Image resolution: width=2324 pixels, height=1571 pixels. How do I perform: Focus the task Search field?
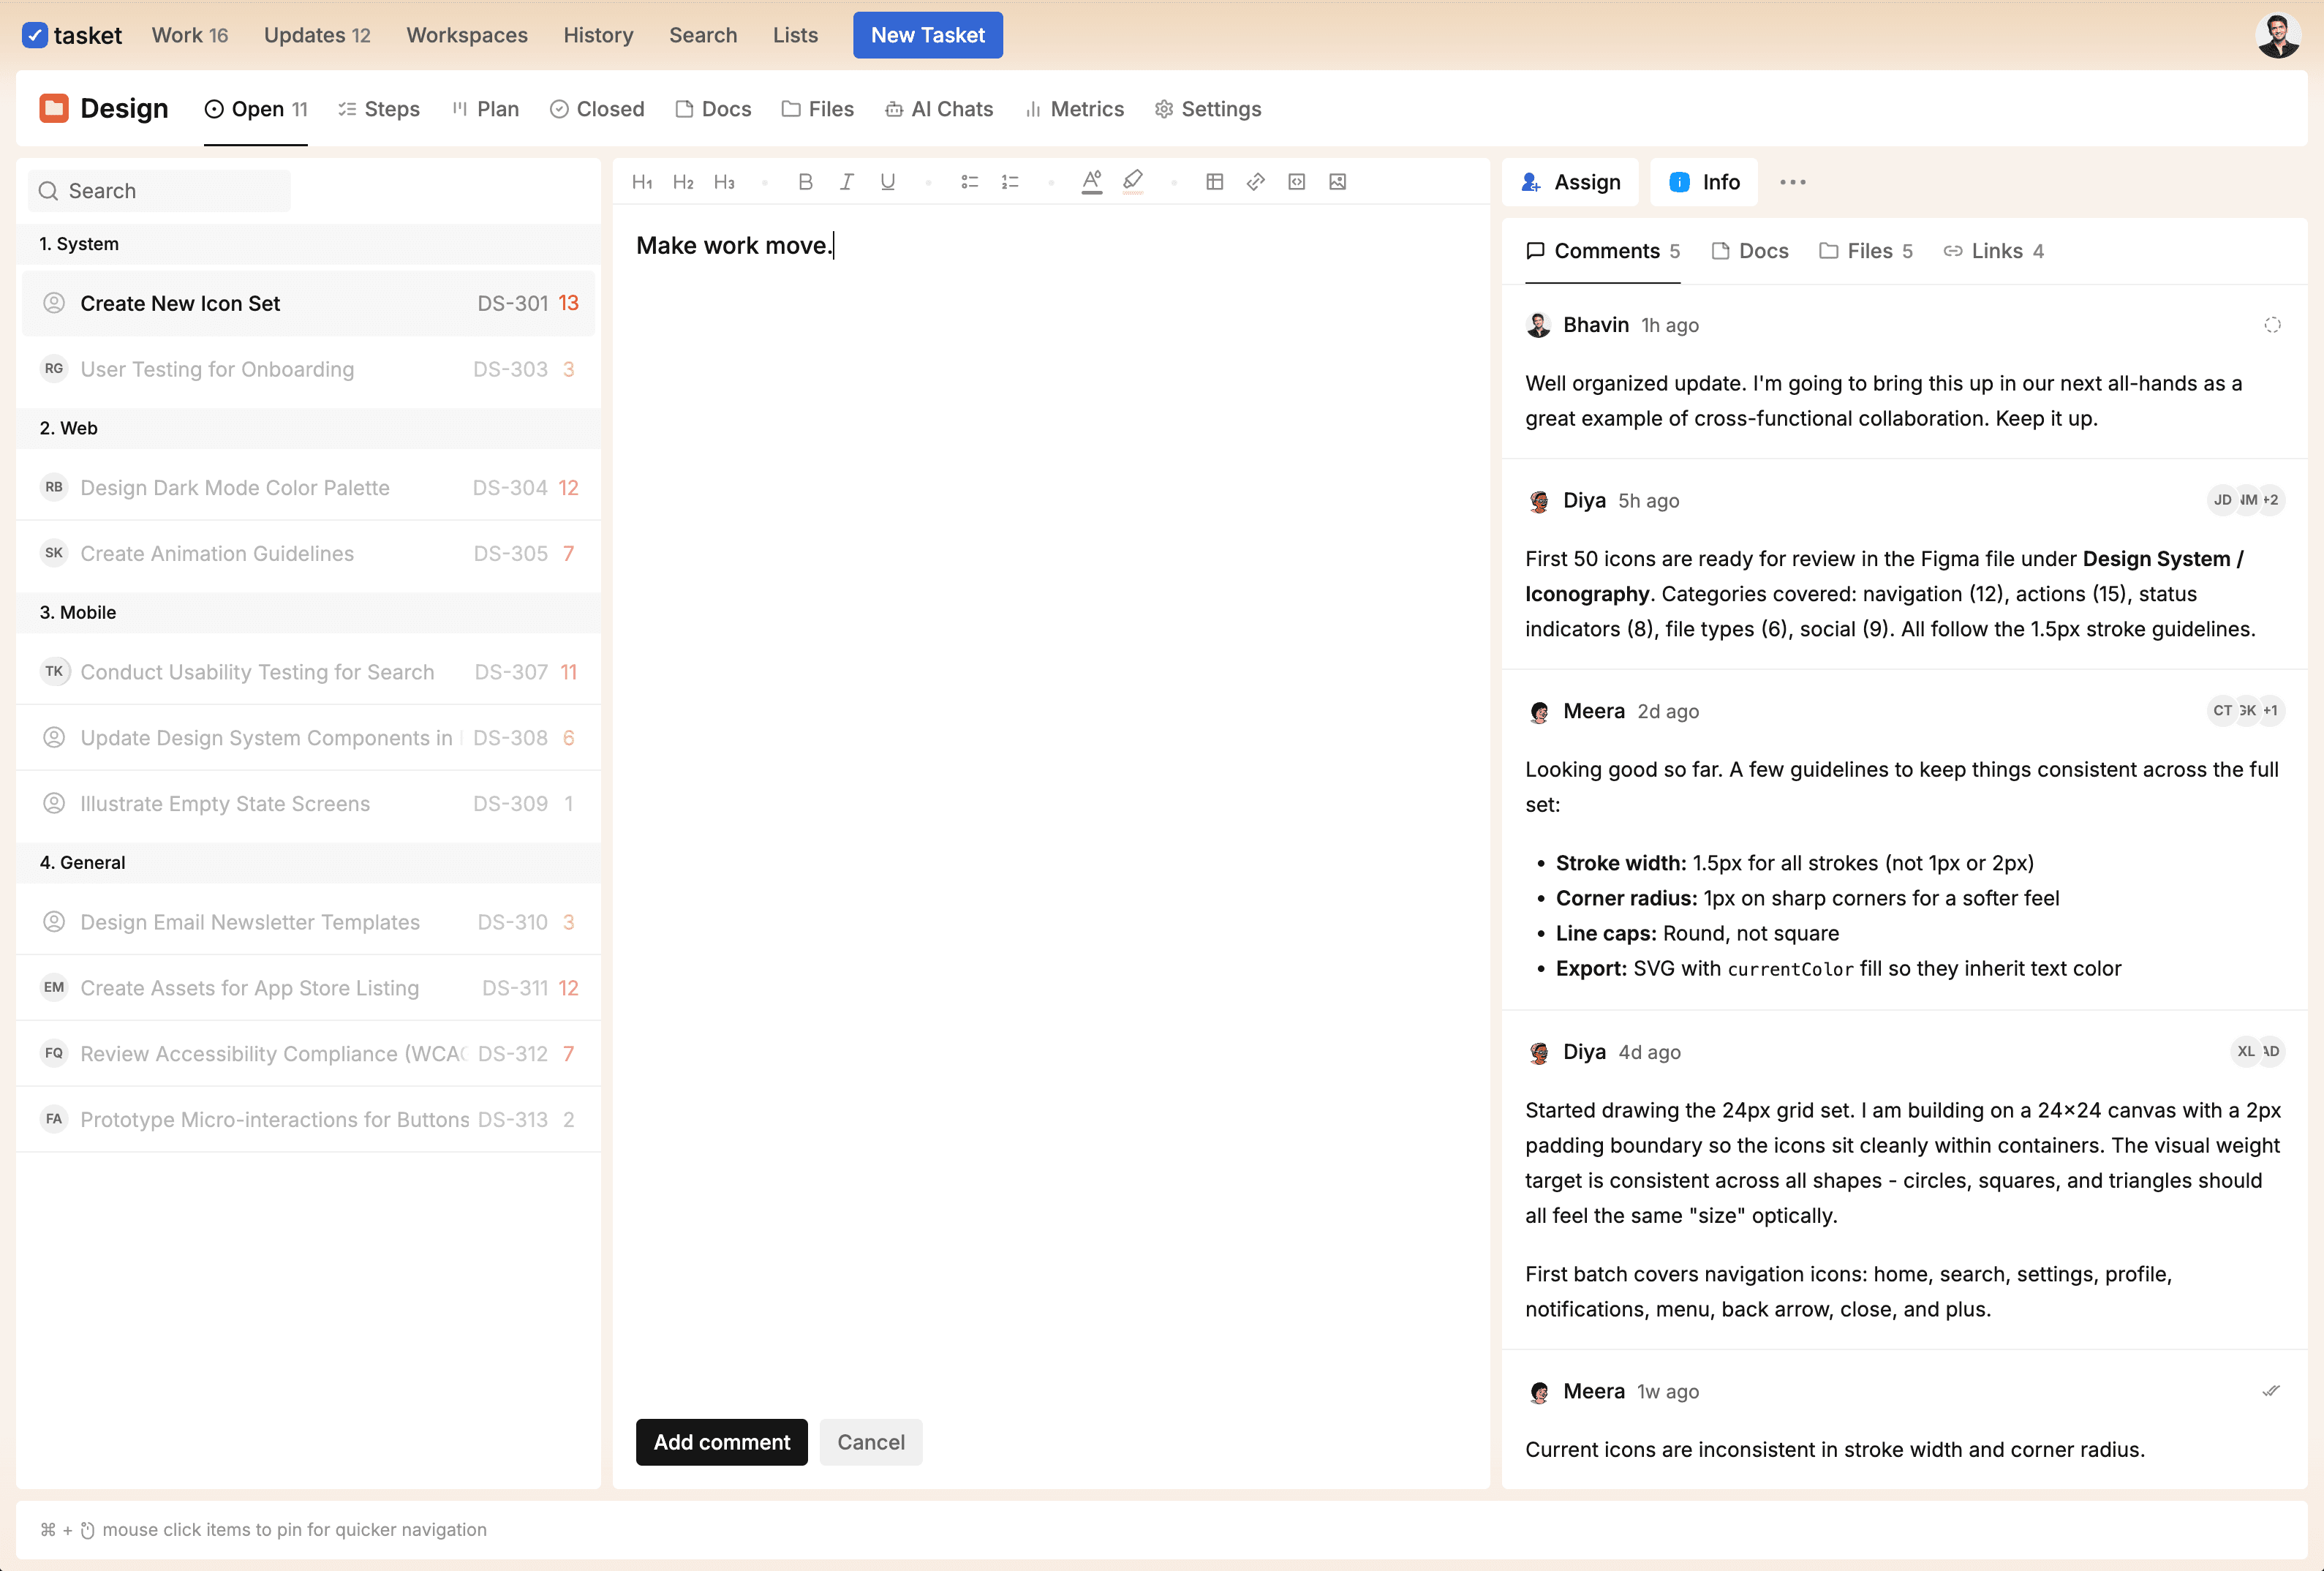[x=160, y=191]
